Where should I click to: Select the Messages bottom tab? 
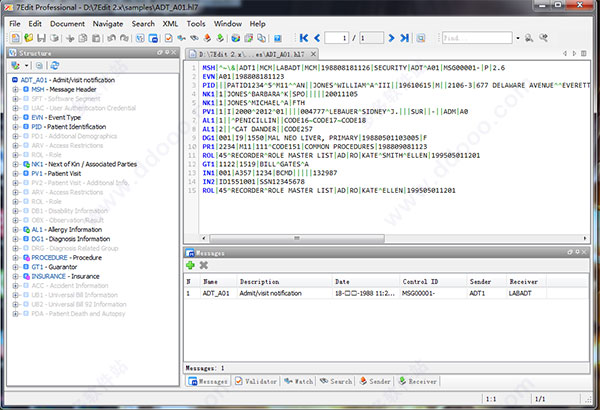coord(209,381)
